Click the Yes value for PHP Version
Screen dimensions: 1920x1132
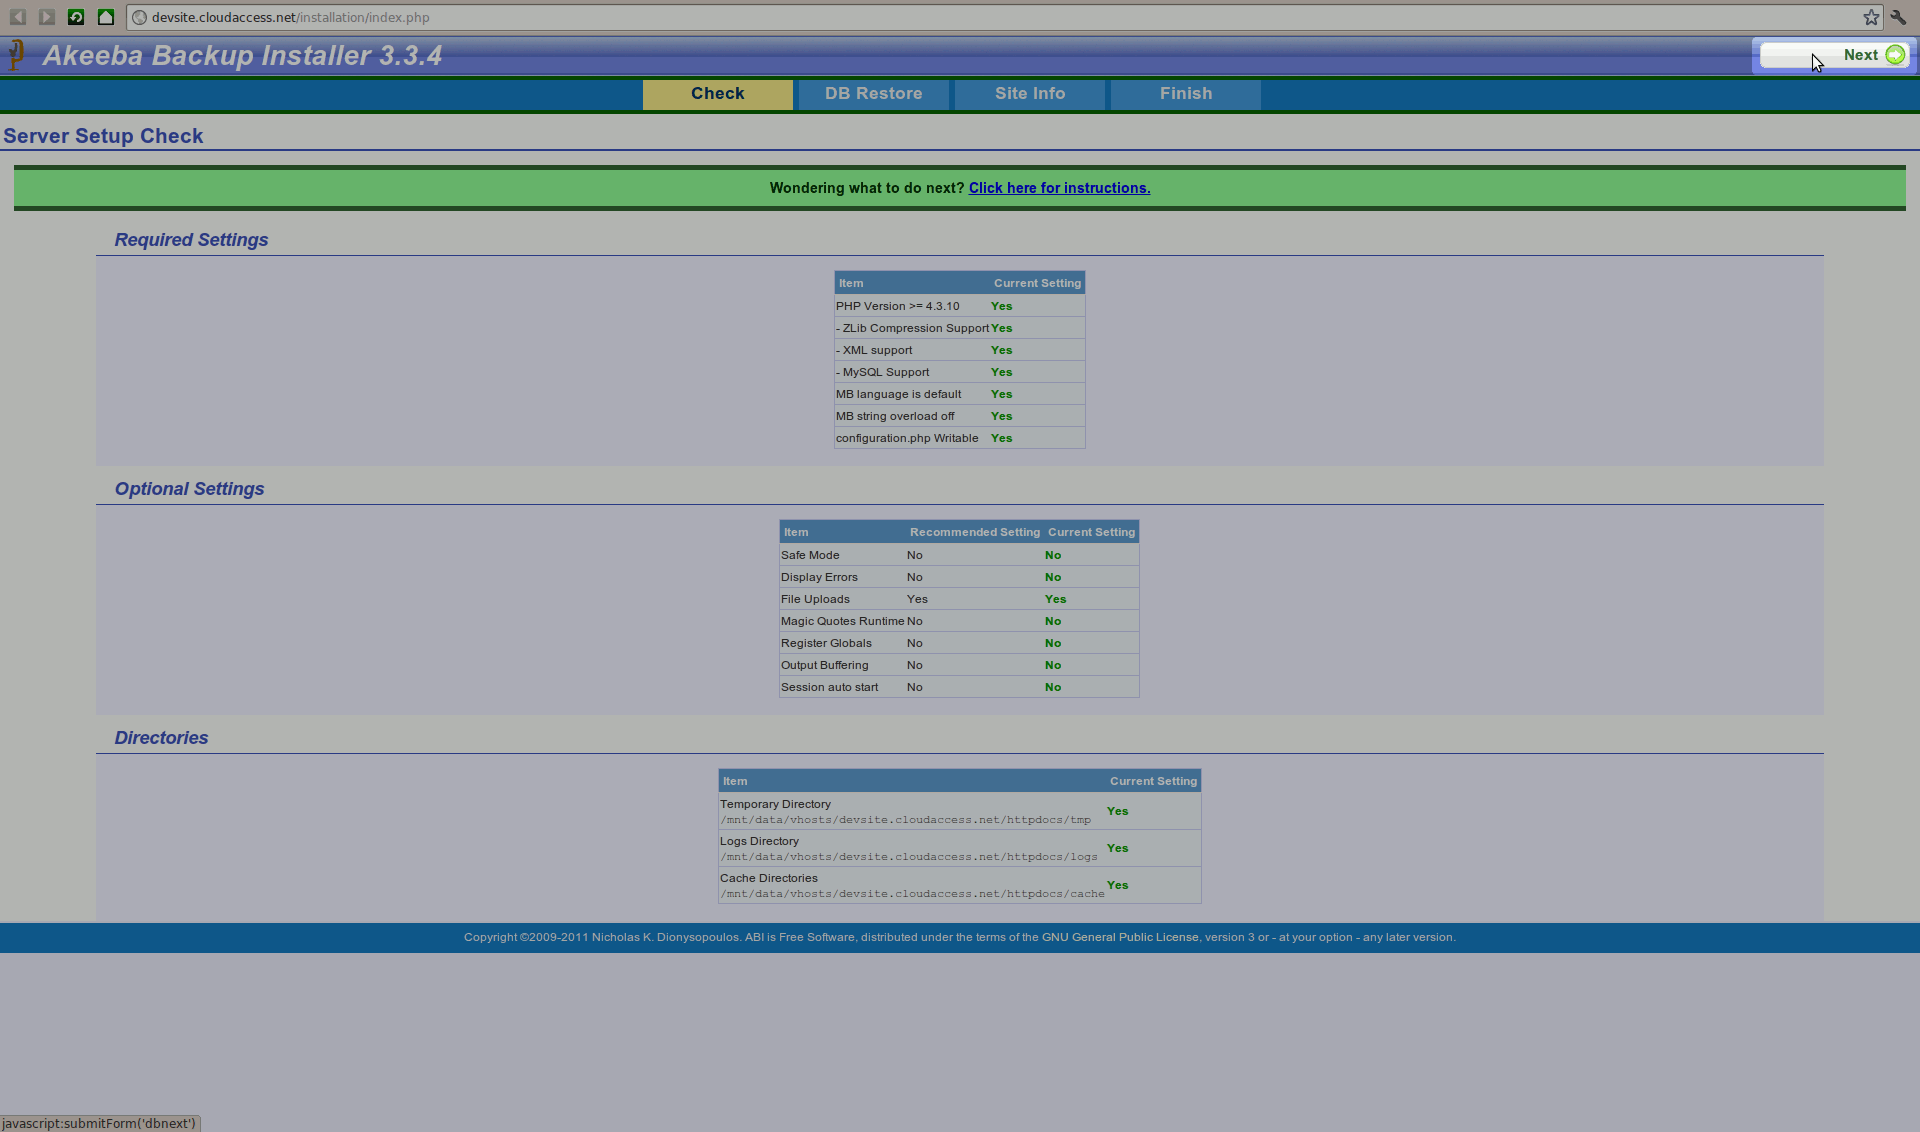1001,306
